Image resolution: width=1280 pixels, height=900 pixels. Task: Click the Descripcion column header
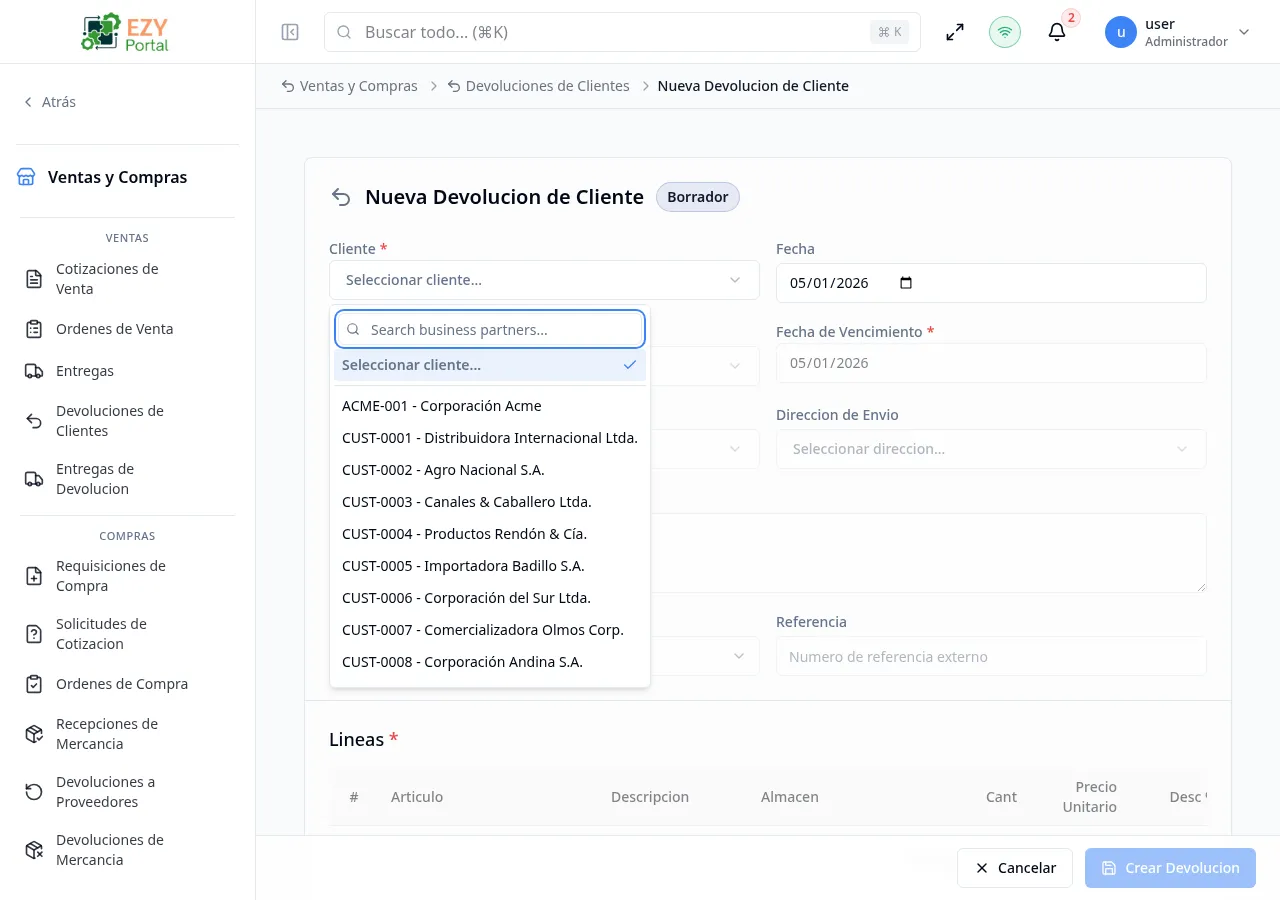[650, 797]
